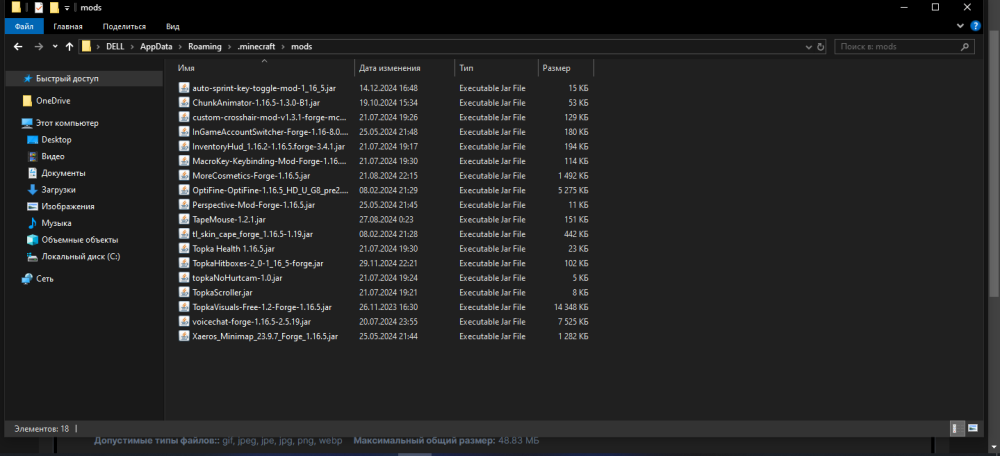Select jar icon of ChunkAnimator-1.16.5-1.3.0-B1.jar
This screenshot has height=456, width=1000.
pyautogui.click(x=184, y=102)
